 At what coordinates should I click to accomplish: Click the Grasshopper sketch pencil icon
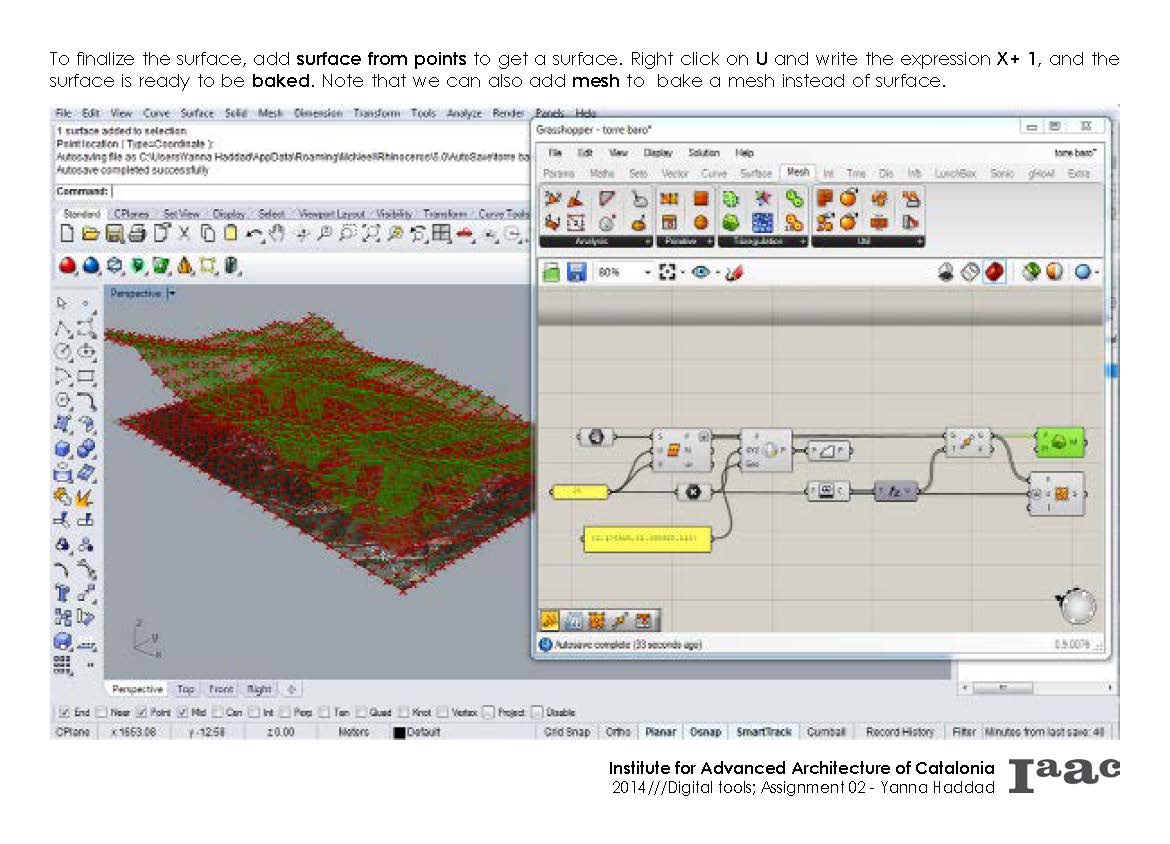[733, 272]
